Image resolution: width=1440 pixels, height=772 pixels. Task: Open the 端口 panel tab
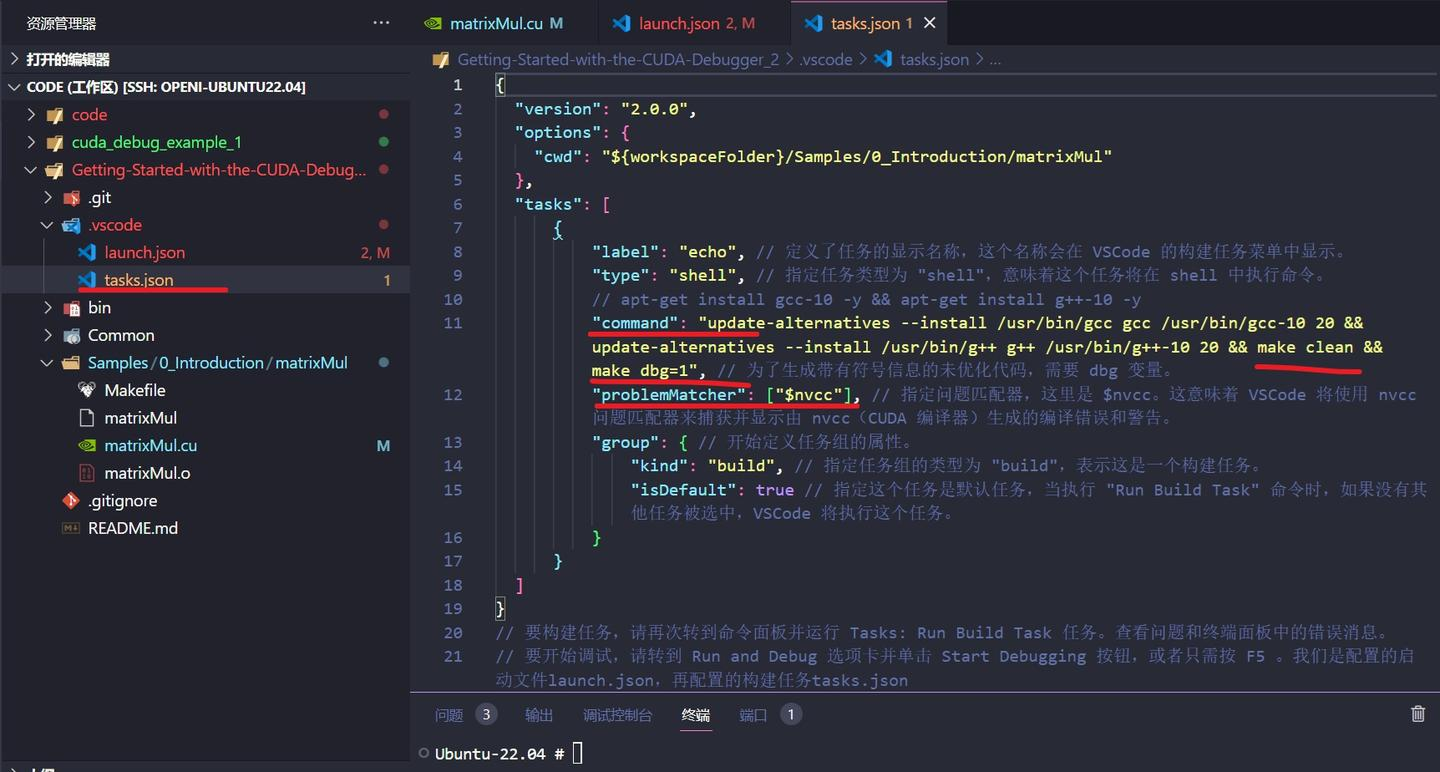(x=753, y=715)
